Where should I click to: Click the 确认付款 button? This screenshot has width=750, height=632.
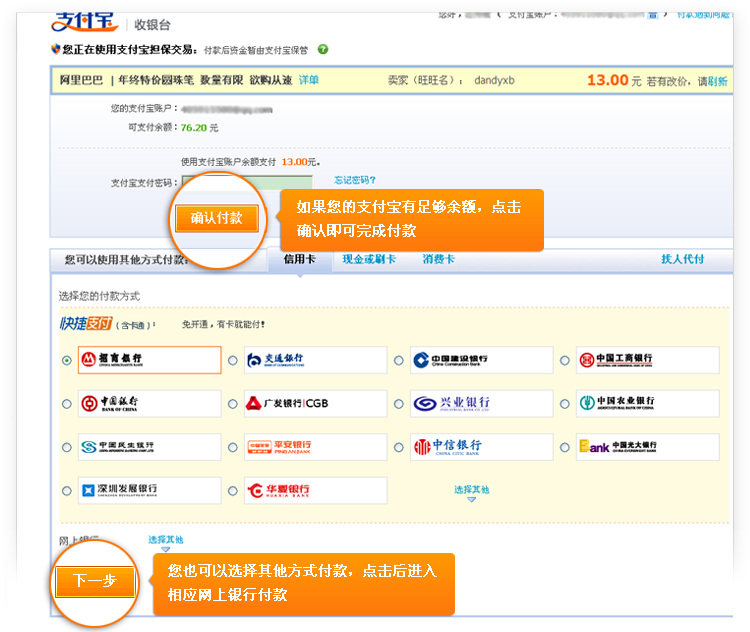tap(217, 218)
